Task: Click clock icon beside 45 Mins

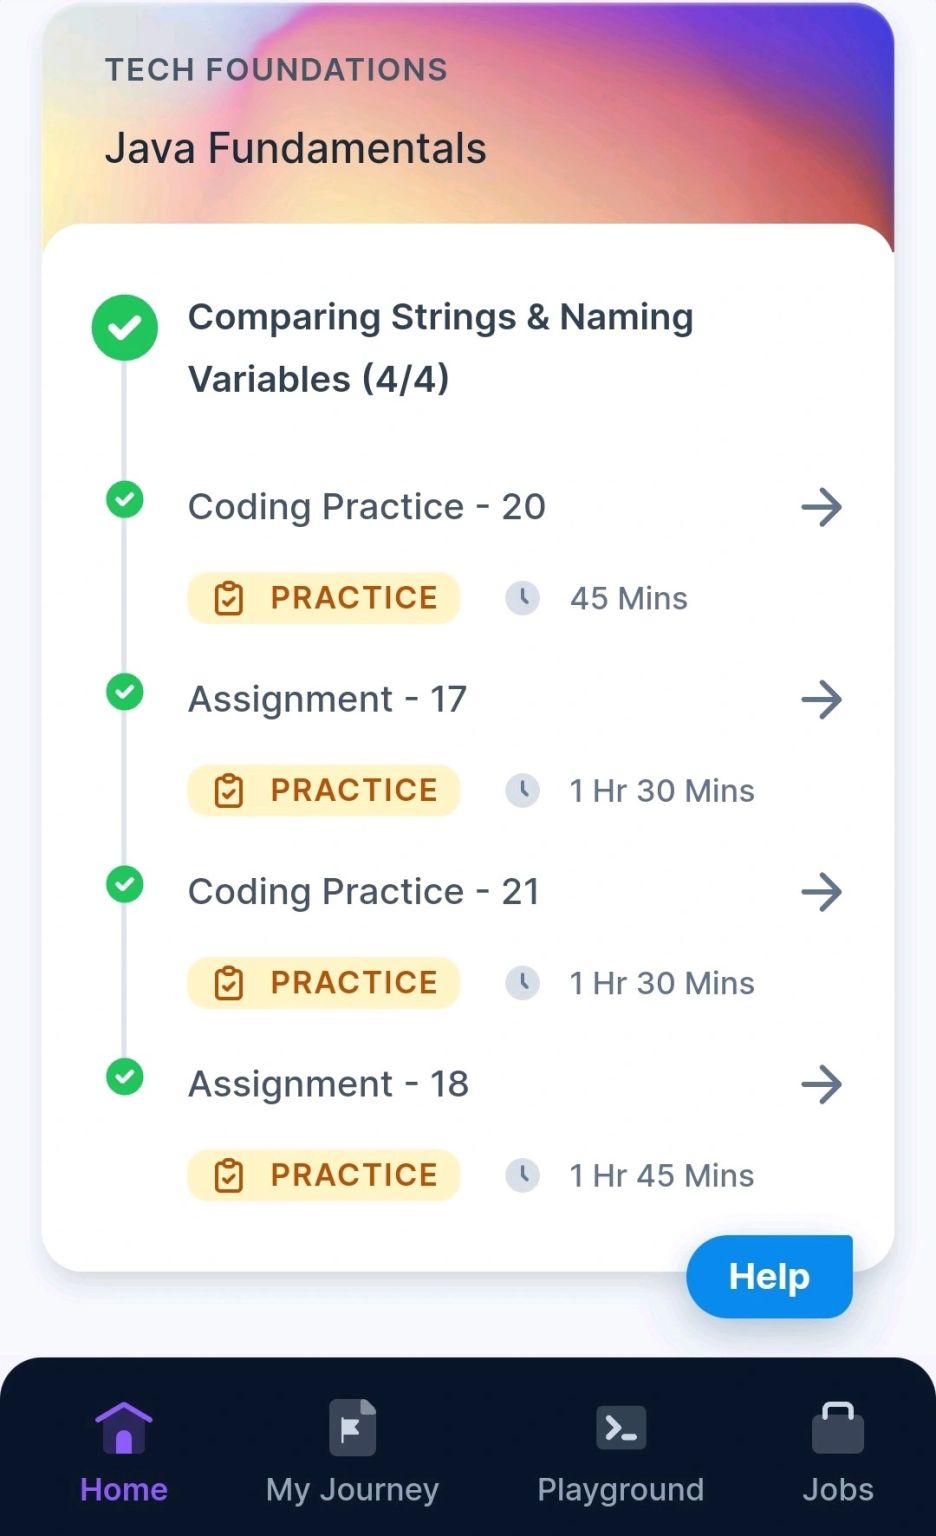Action: [522, 598]
